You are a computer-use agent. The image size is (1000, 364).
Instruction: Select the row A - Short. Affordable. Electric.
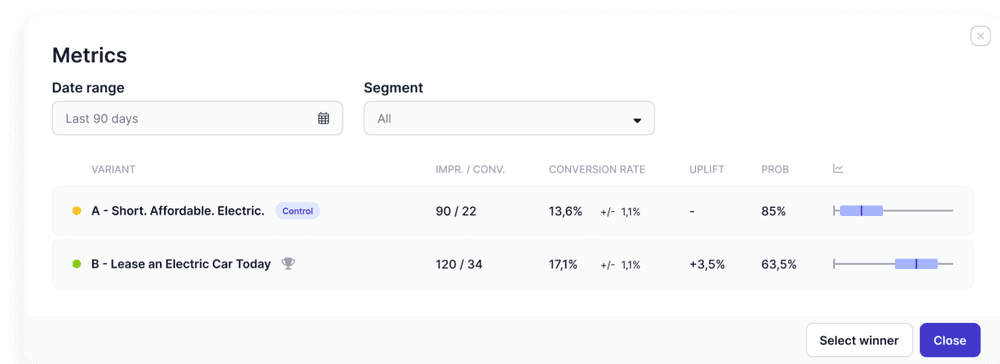tap(512, 211)
